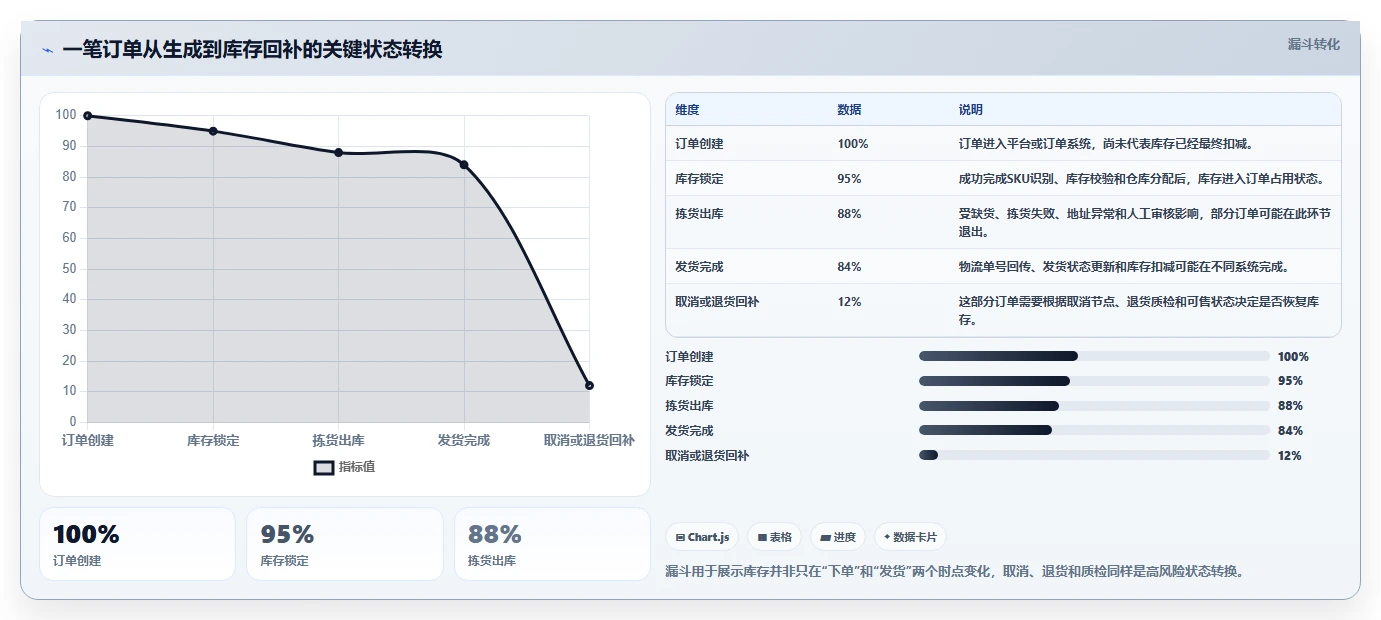Click the 12% figure right of the progress bar

pos(1290,455)
